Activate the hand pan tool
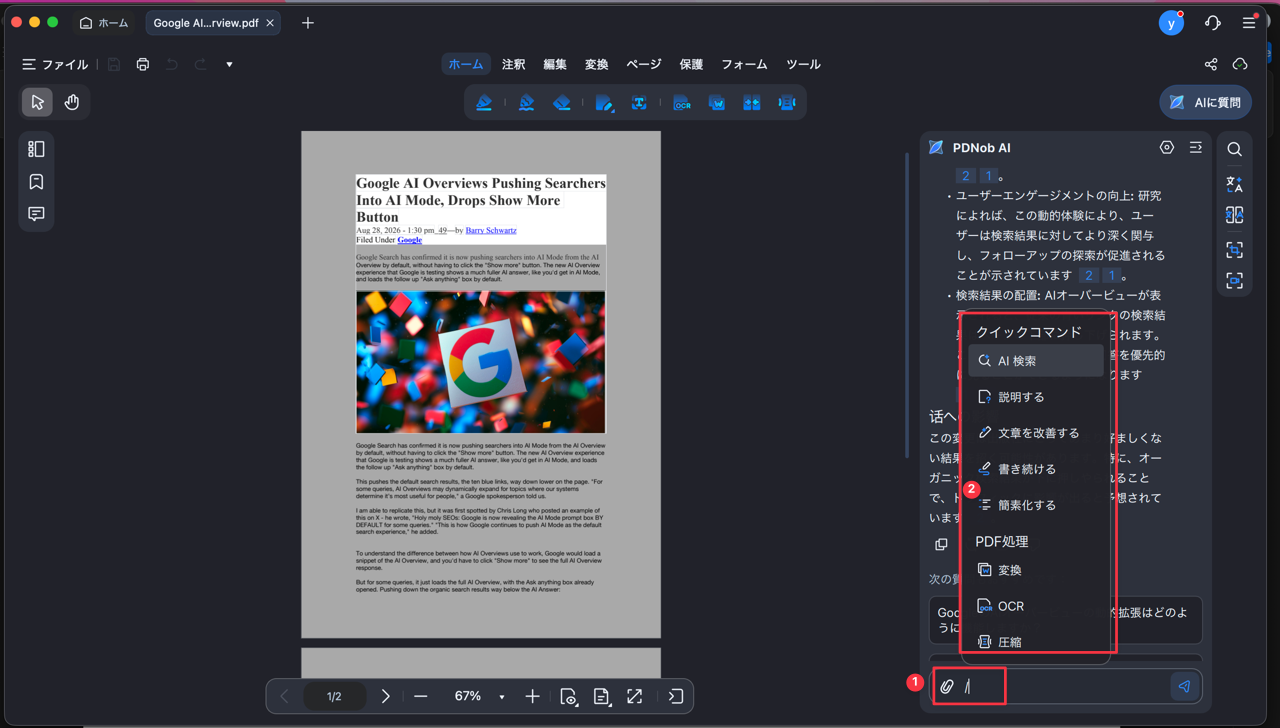 (72, 102)
